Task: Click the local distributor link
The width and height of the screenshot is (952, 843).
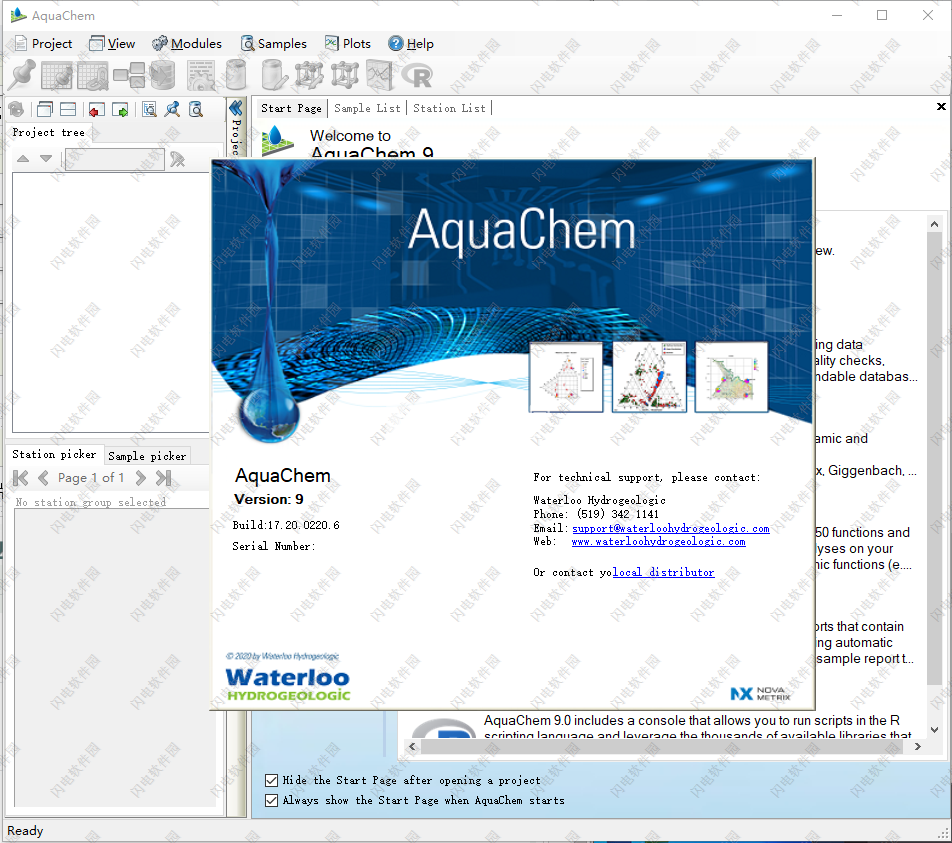Action: point(664,572)
